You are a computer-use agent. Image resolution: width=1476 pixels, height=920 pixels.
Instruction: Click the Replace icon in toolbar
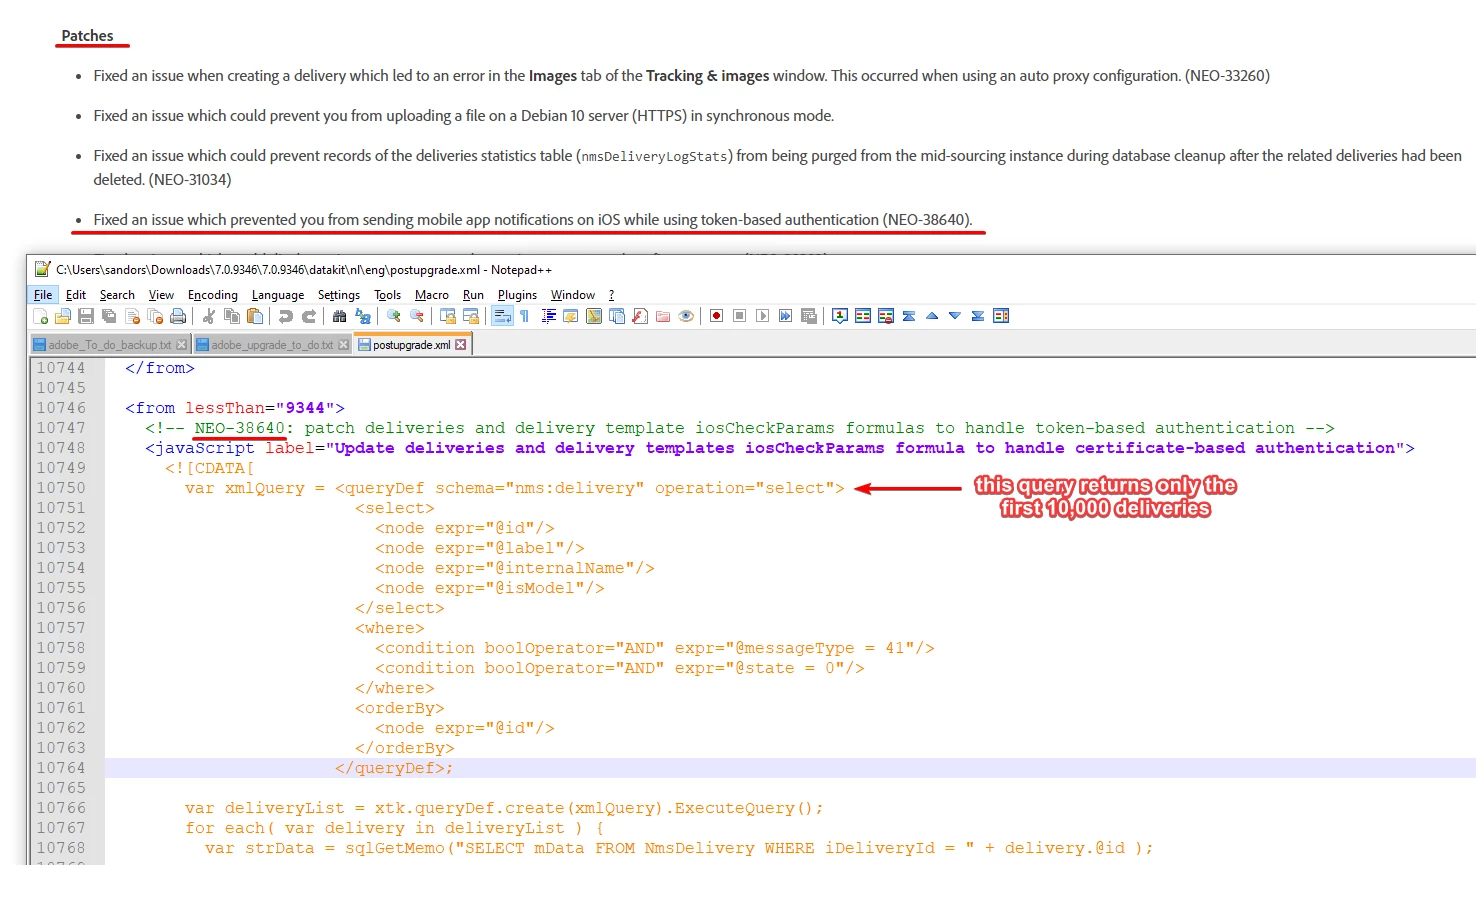(x=363, y=316)
